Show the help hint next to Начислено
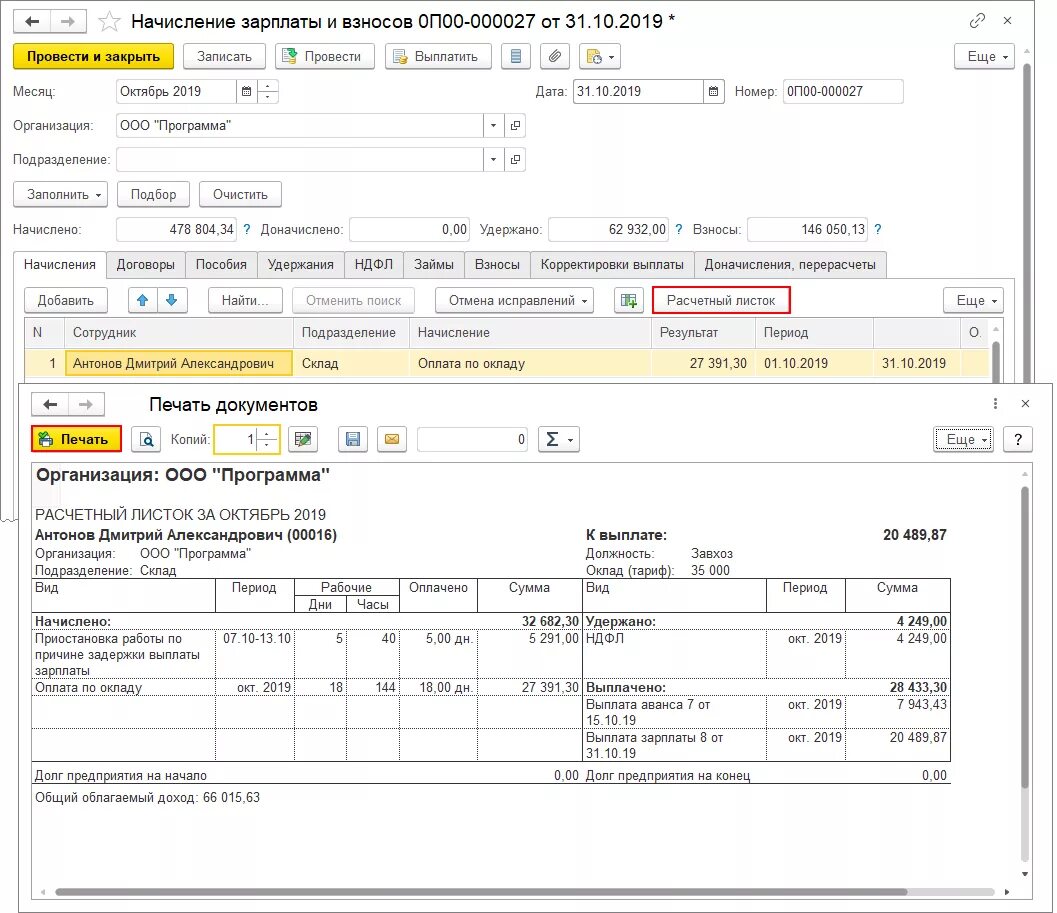The height and width of the screenshot is (913, 1057). pyautogui.click(x=247, y=229)
